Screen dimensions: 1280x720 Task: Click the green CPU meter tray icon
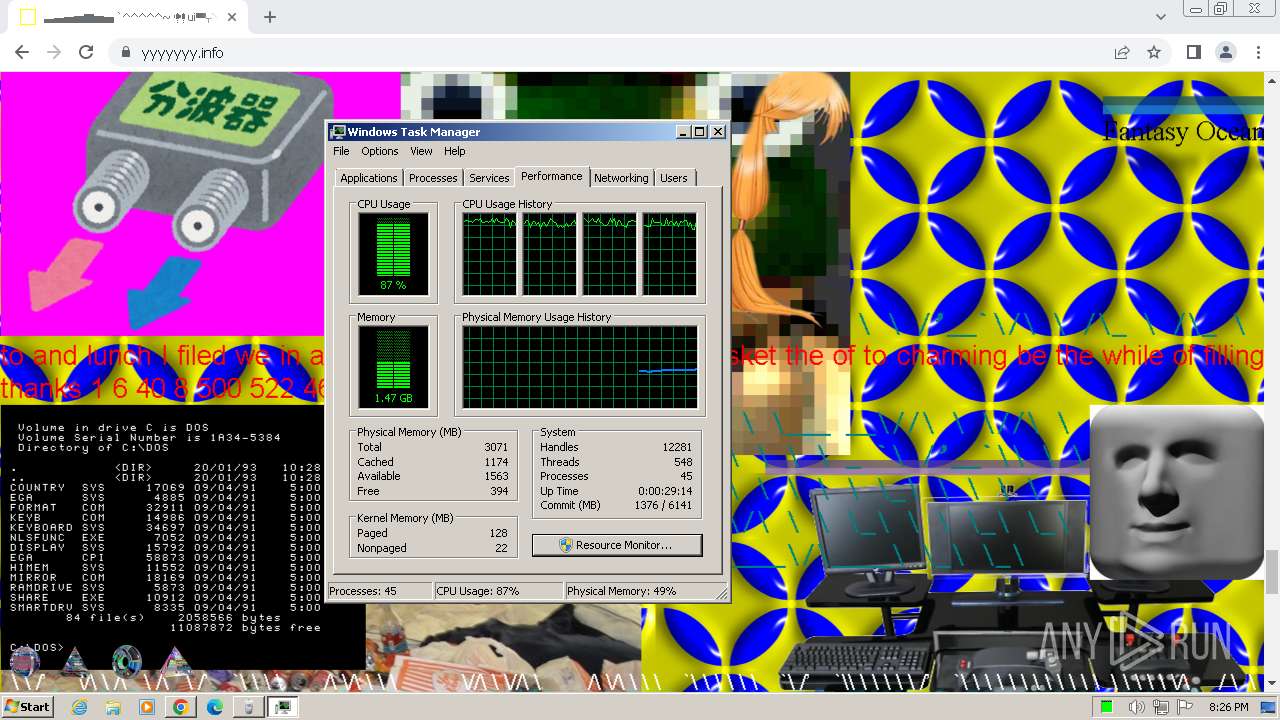coord(1107,707)
